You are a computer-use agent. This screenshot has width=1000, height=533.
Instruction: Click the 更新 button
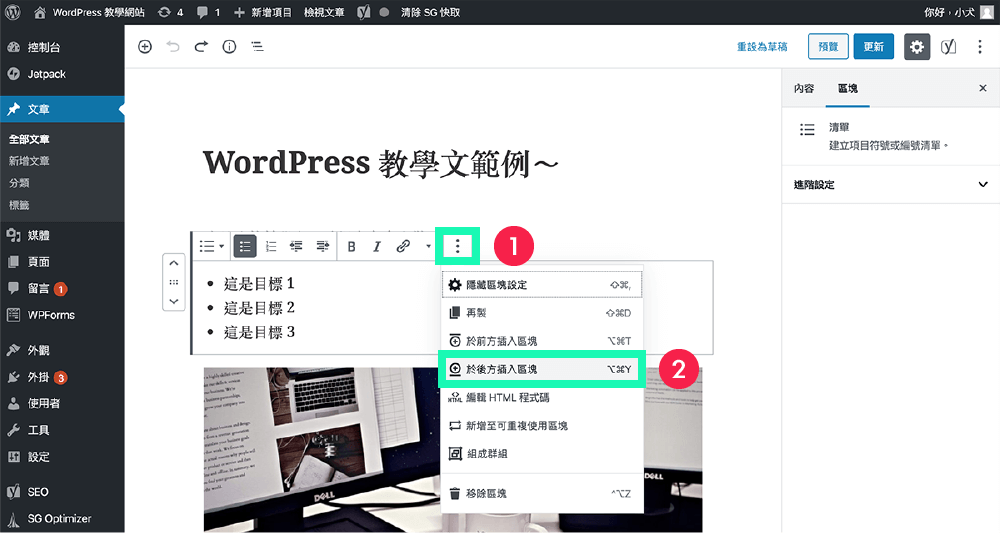coord(874,47)
